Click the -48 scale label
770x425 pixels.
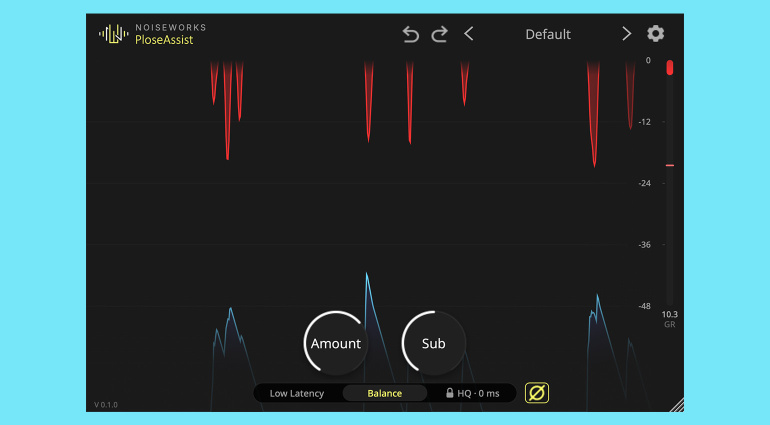[644, 306]
